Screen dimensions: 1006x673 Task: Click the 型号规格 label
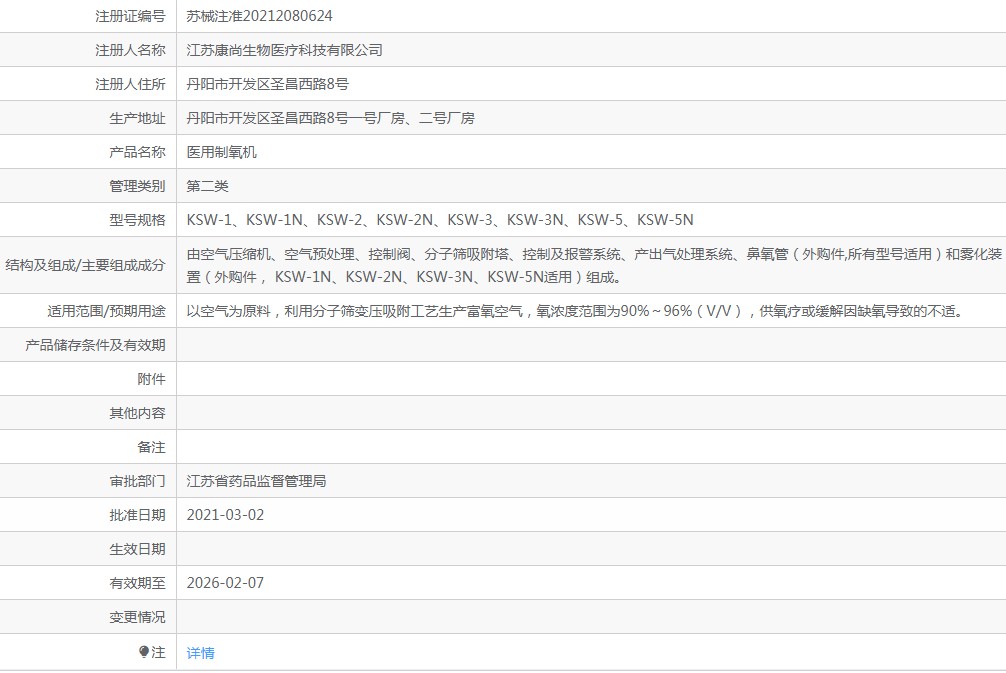(137, 220)
